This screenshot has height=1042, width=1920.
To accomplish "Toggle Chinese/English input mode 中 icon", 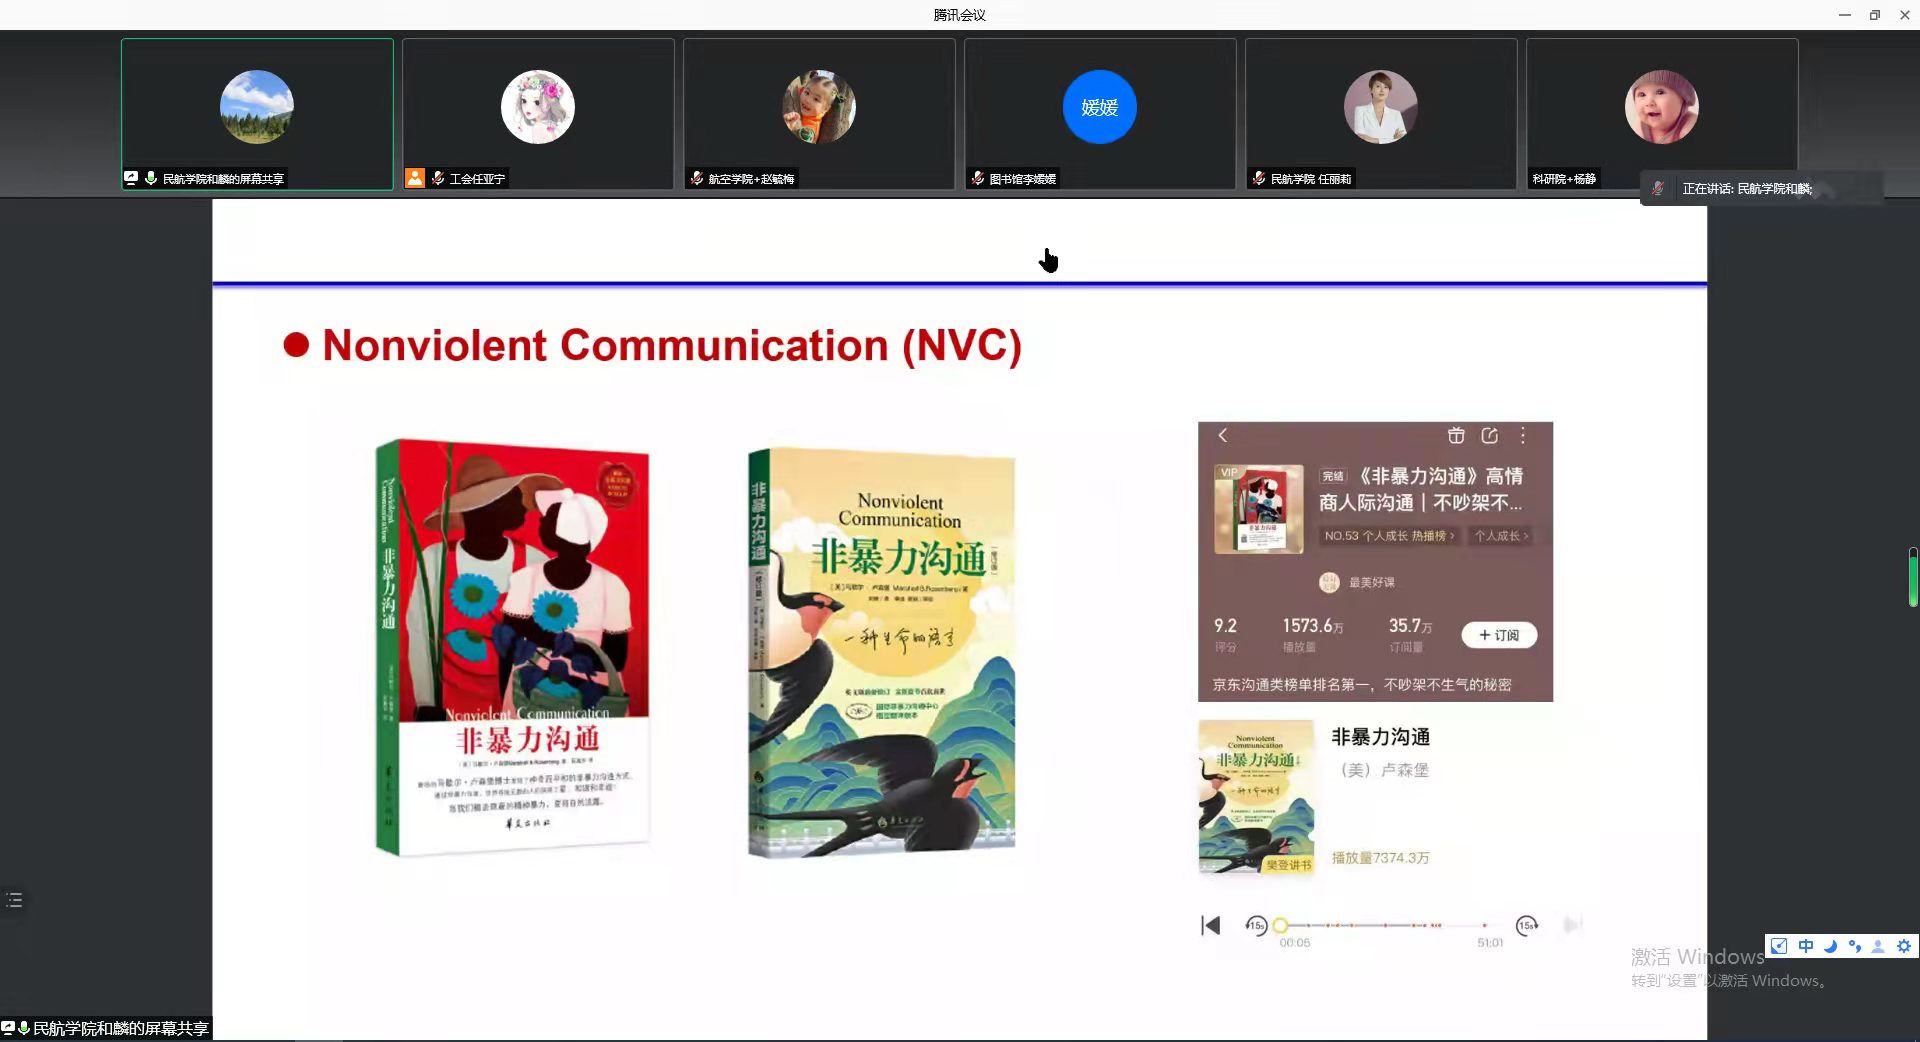I will (1805, 945).
